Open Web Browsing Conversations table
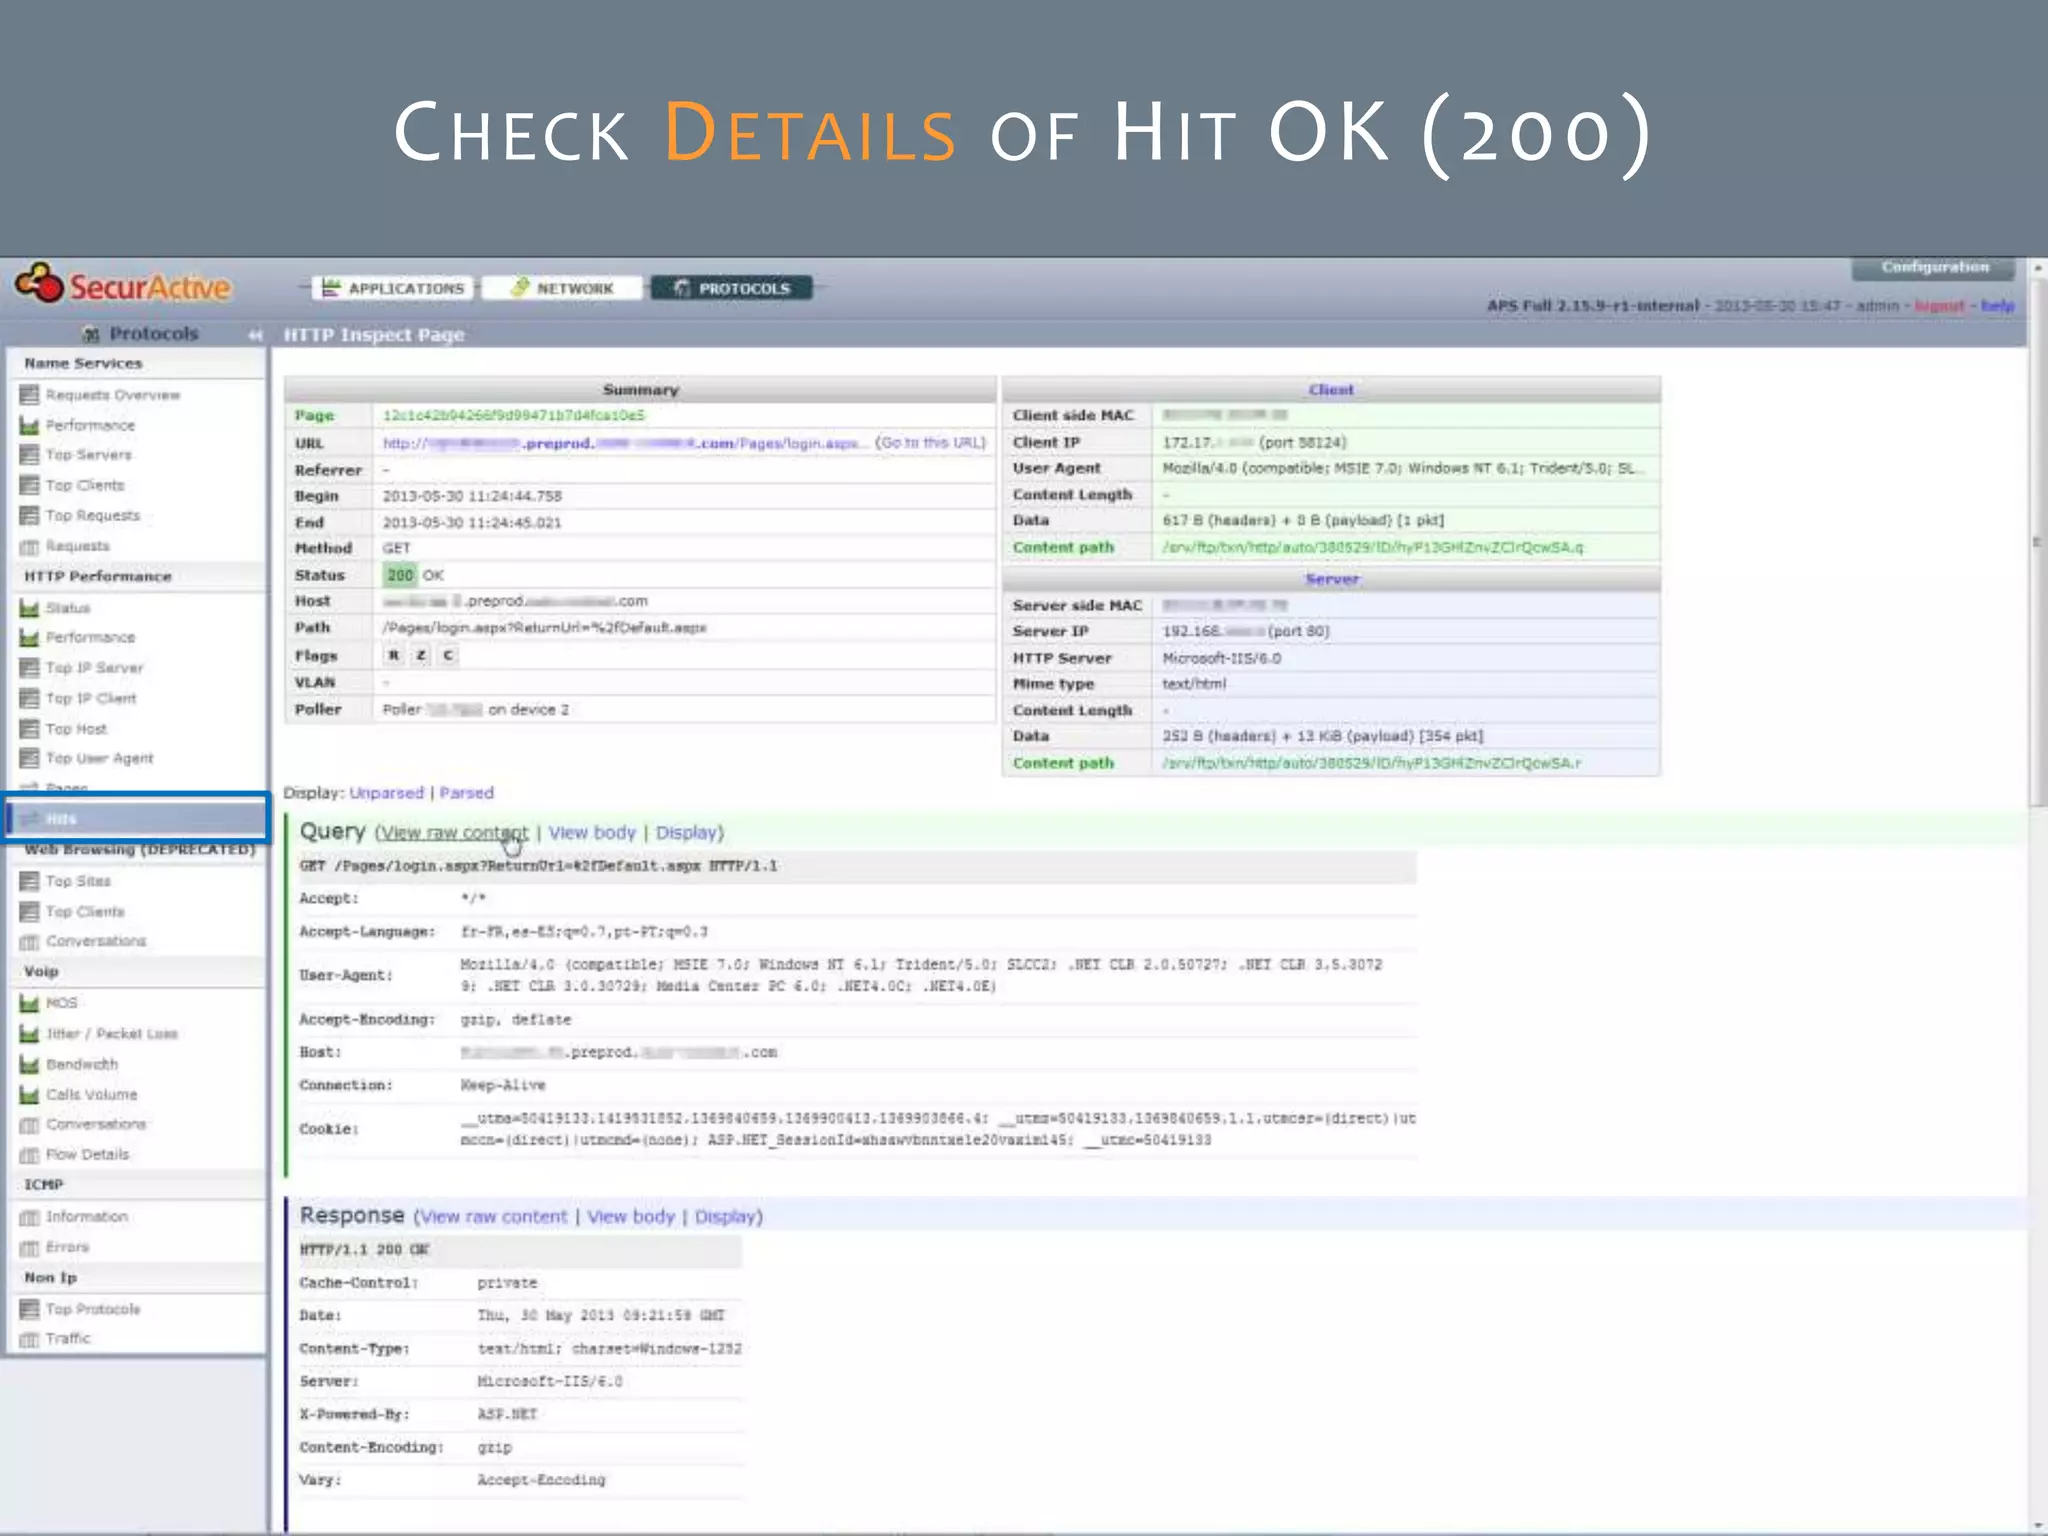The image size is (2048, 1536). point(96,941)
